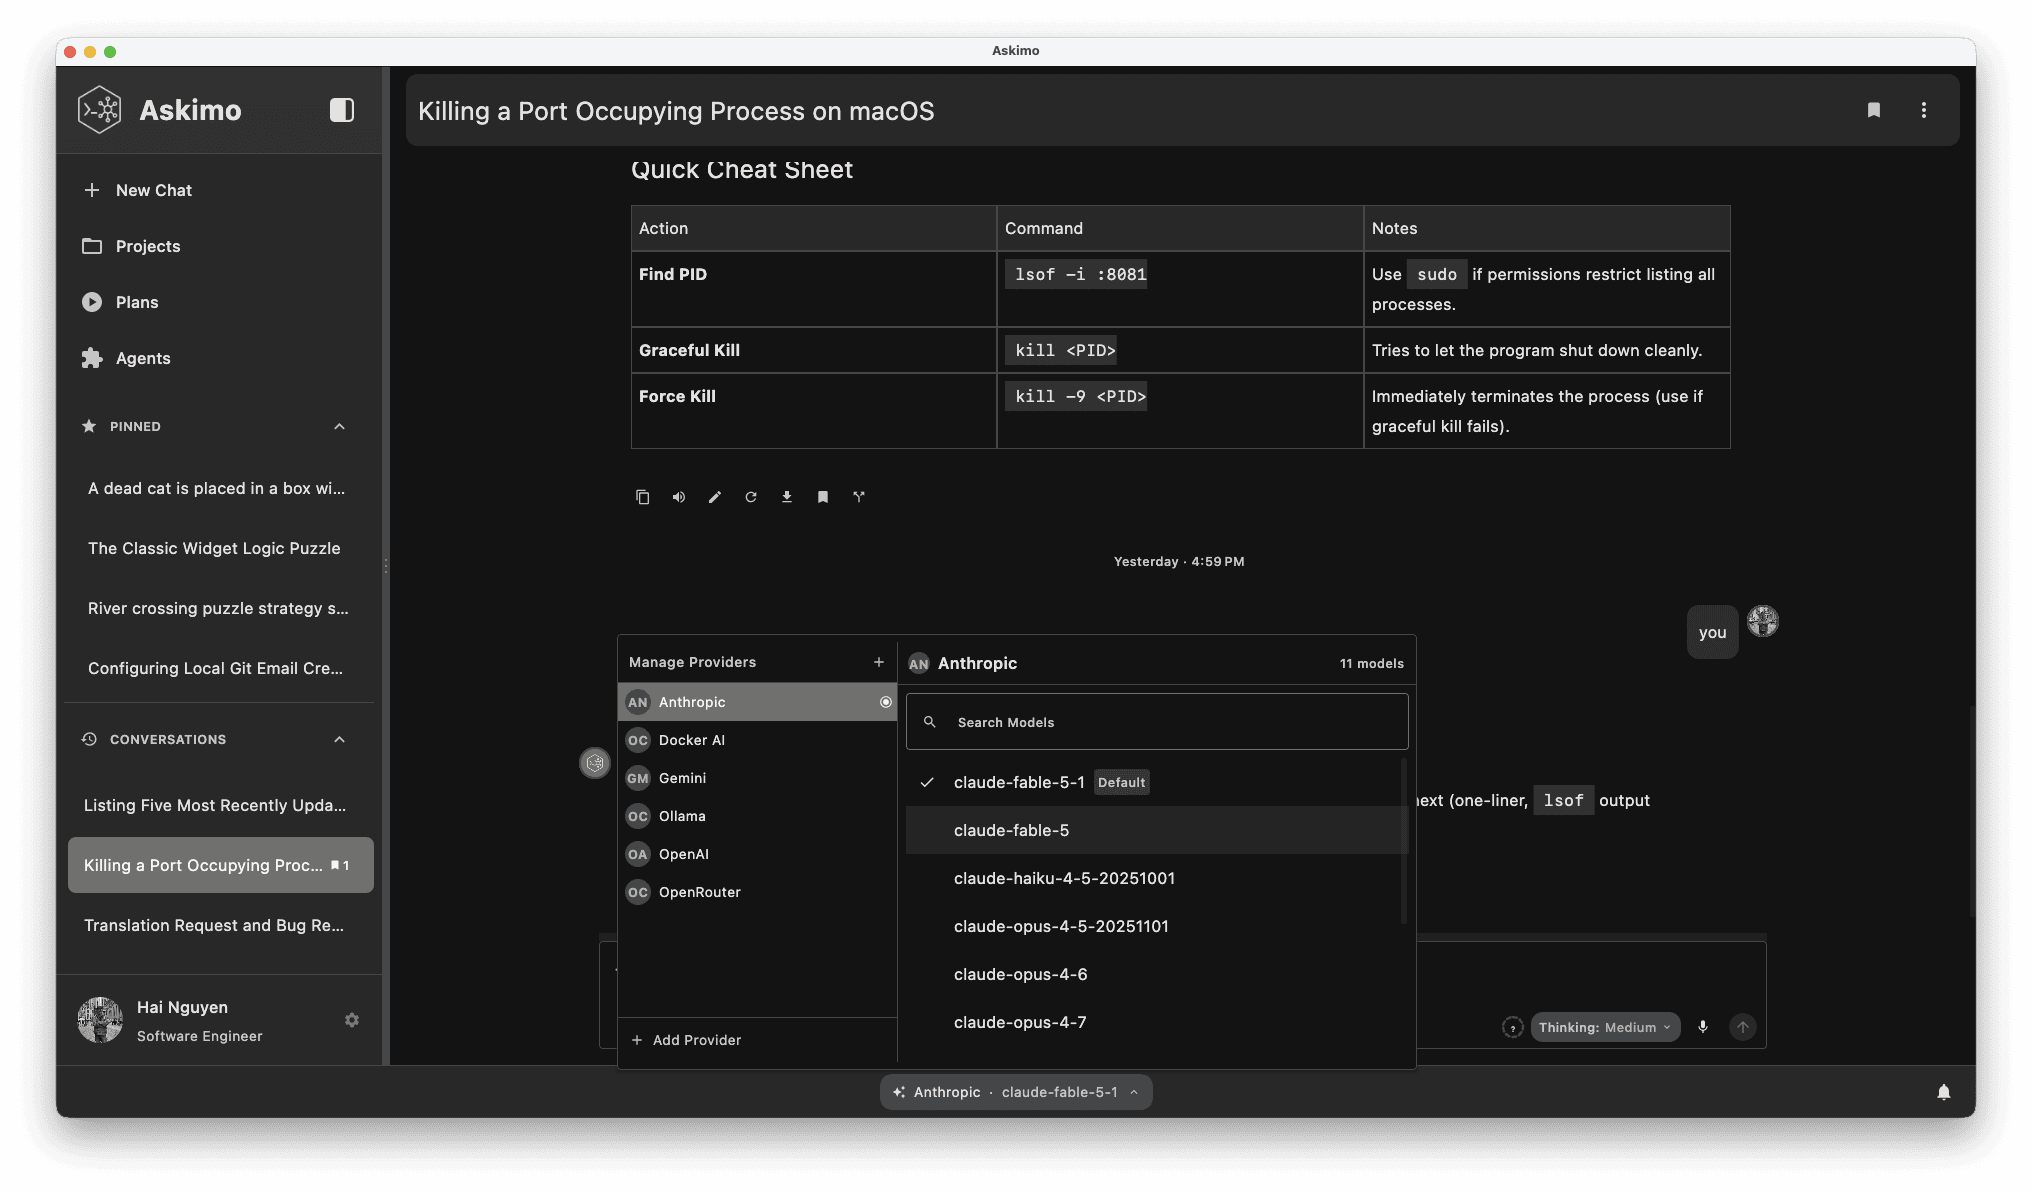
Task: Click the Askimo logo icon
Action: 100,110
